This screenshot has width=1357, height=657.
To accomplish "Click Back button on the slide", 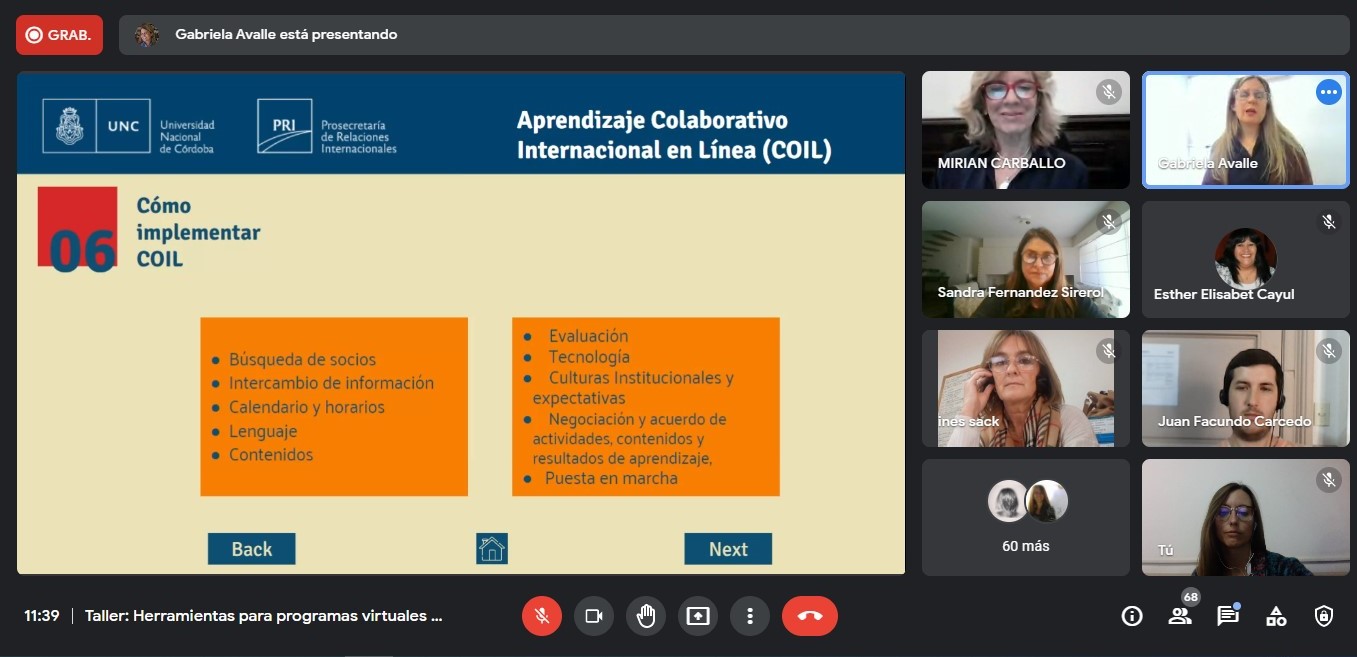I will (252, 549).
